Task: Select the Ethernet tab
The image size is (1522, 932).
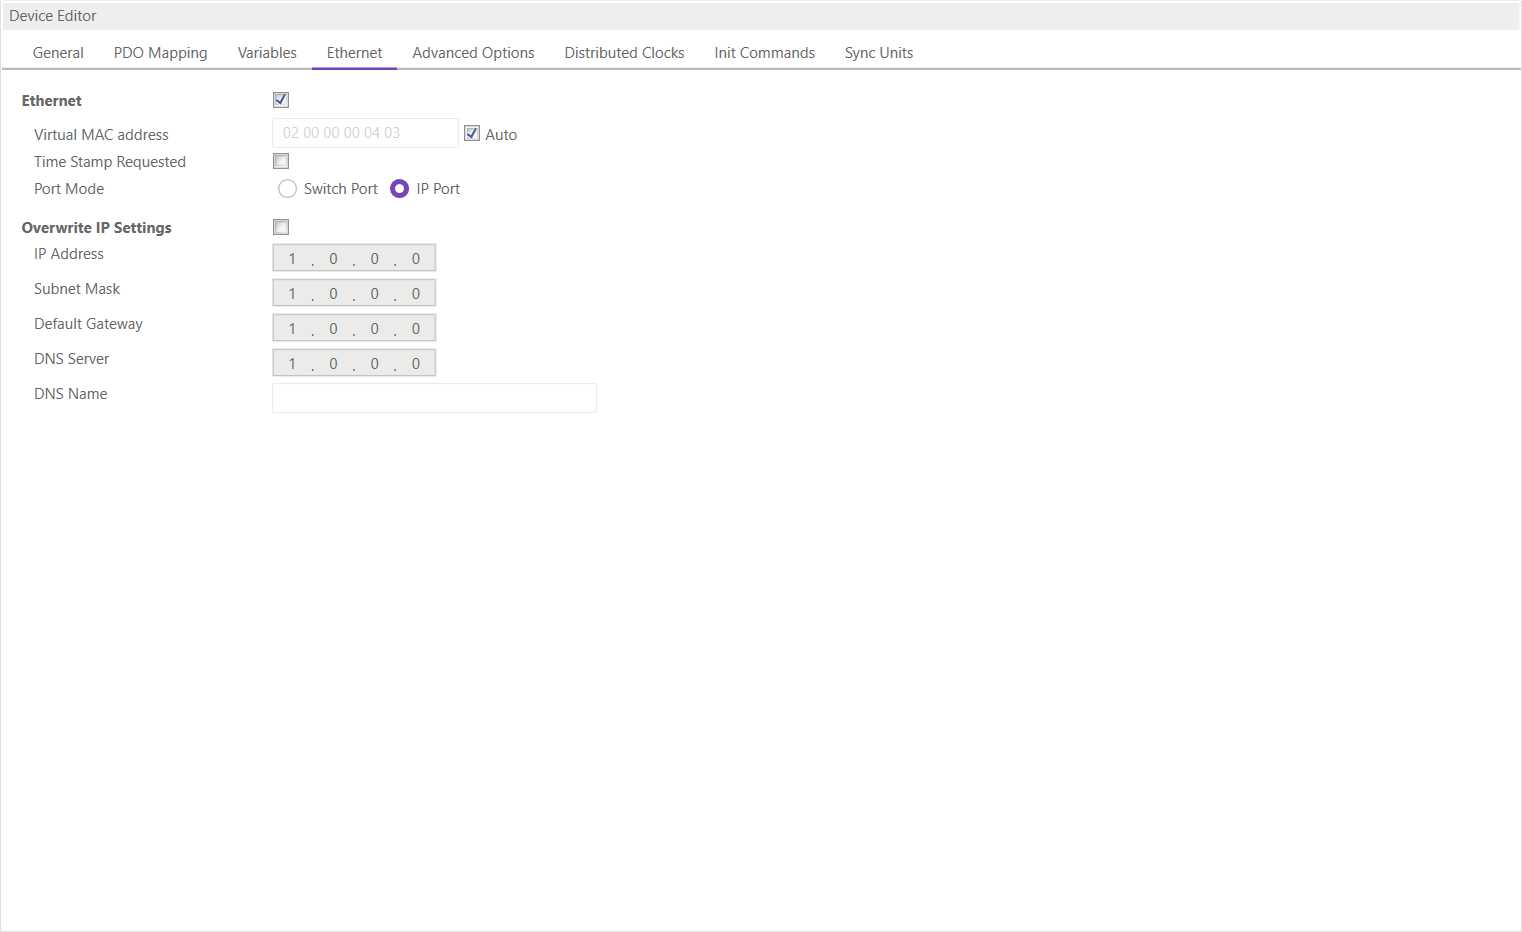Action: click(x=354, y=53)
